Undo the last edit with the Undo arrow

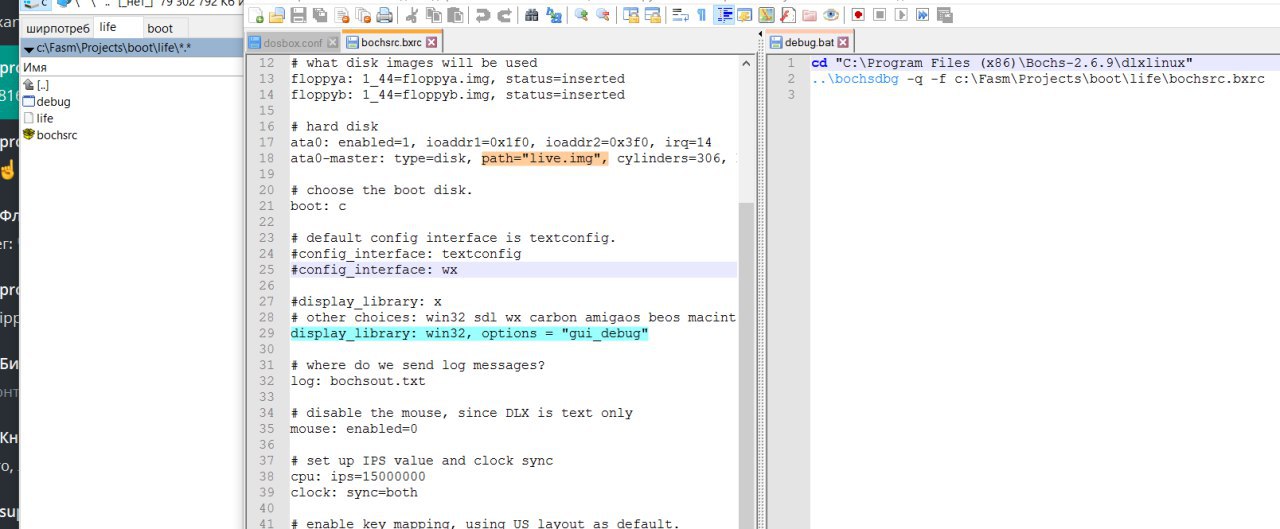483,15
